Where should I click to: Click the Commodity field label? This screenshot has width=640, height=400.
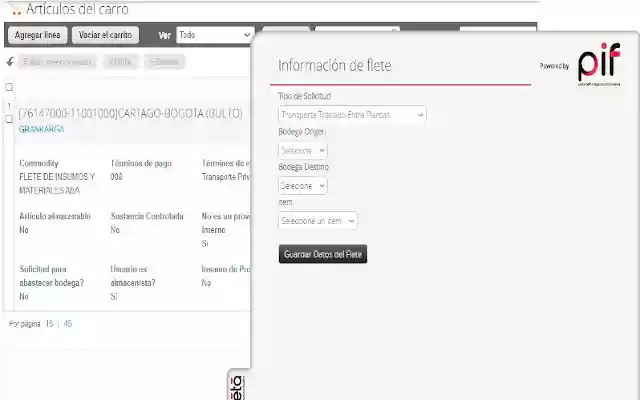[39, 164]
